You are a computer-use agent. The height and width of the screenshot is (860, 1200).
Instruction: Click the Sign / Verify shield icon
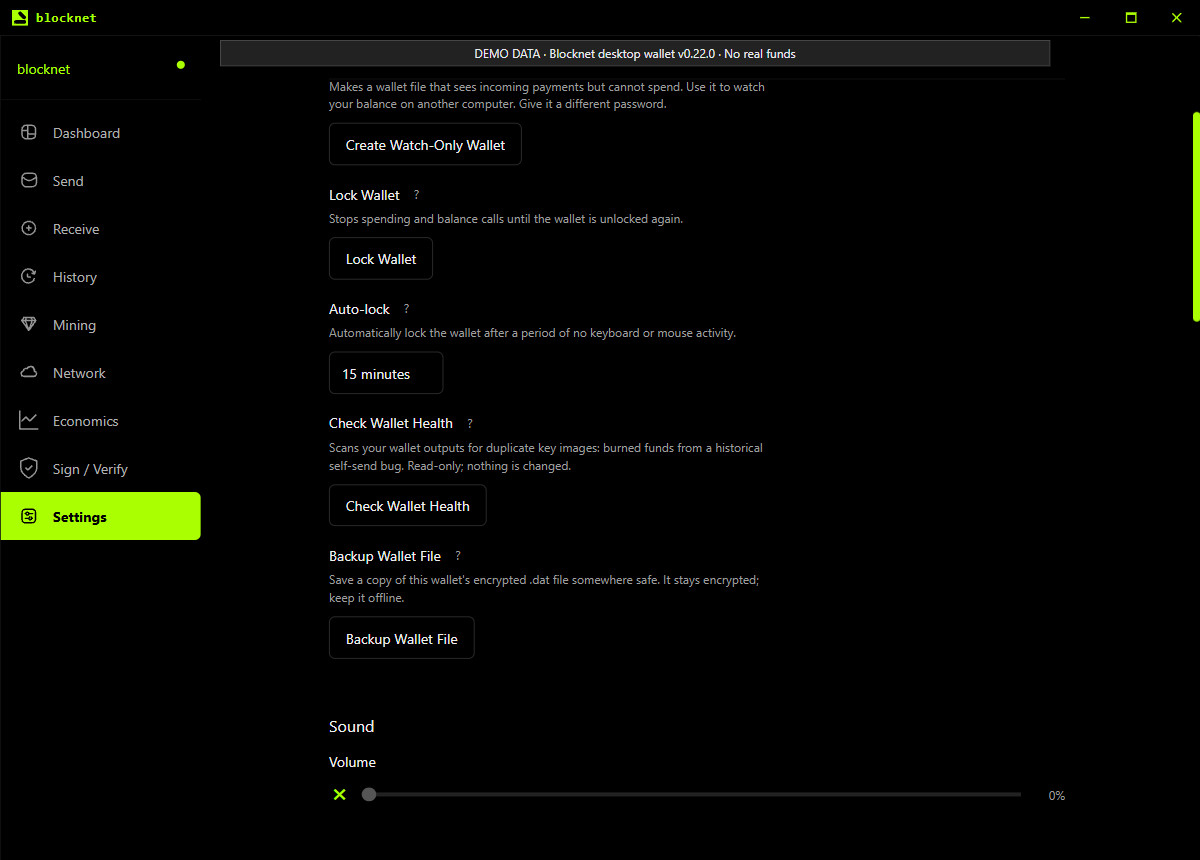[29, 469]
